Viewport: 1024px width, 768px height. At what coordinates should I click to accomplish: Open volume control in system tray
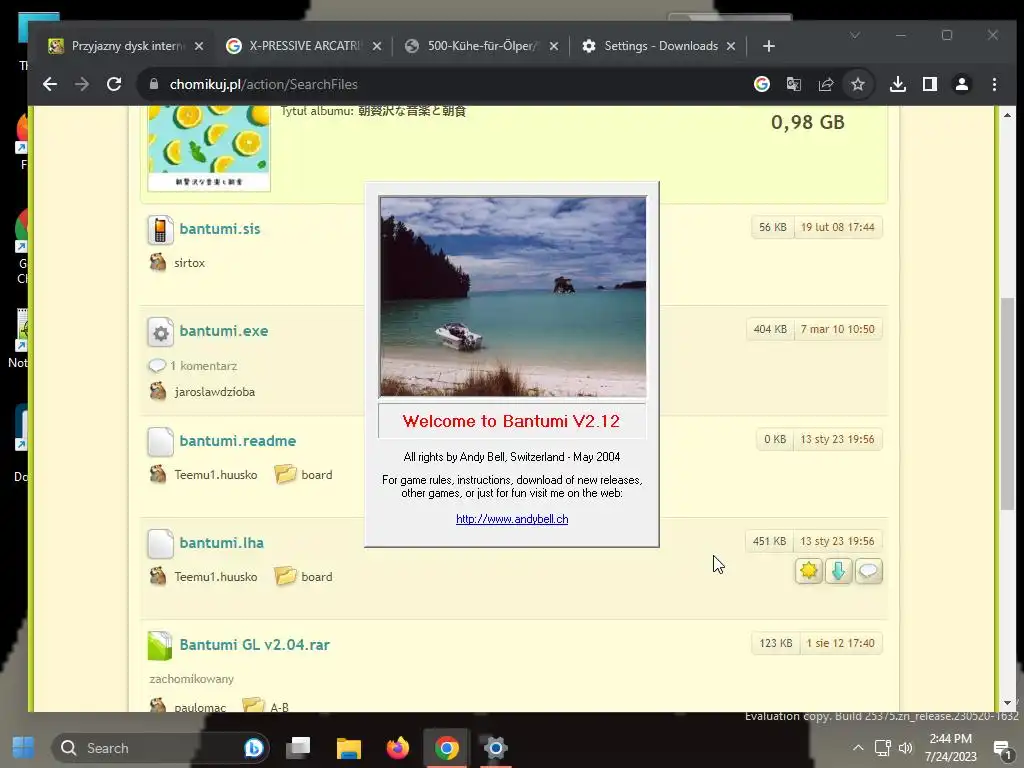[x=906, y=748]
